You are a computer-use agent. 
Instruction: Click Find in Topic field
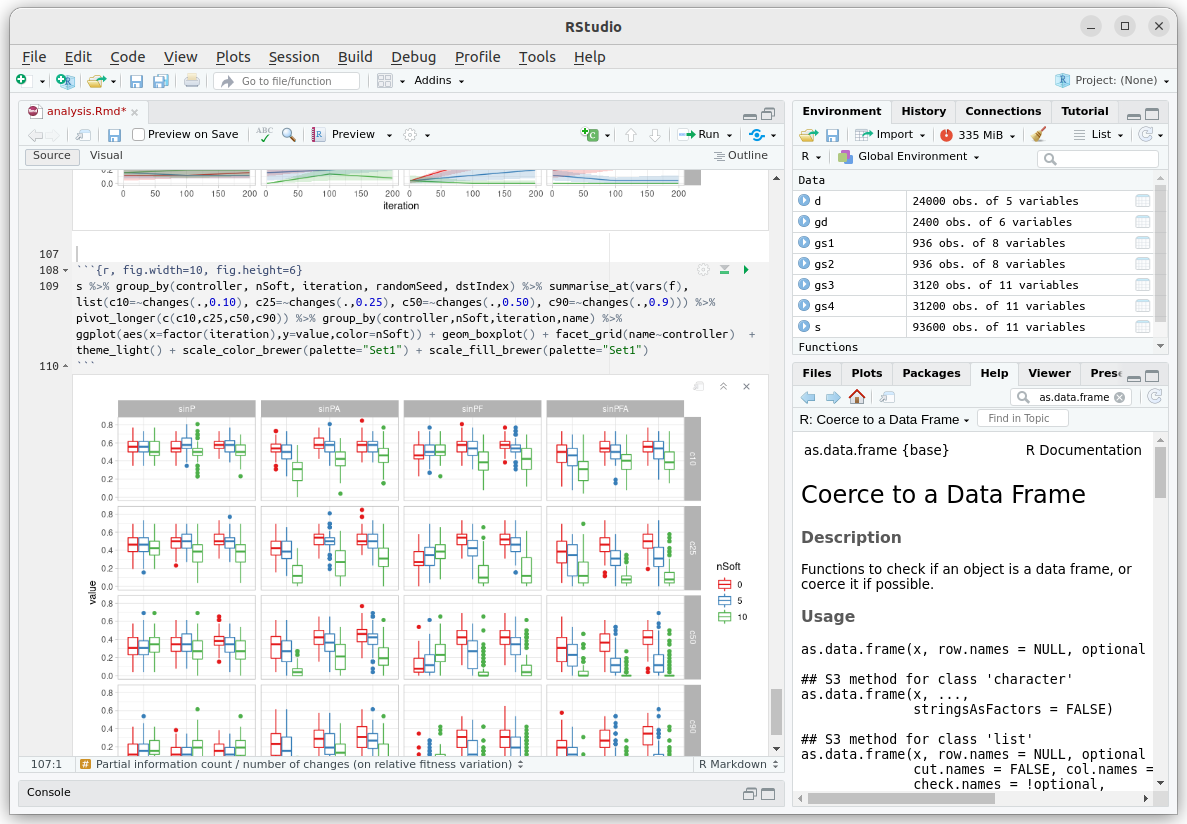[1023, 418]
